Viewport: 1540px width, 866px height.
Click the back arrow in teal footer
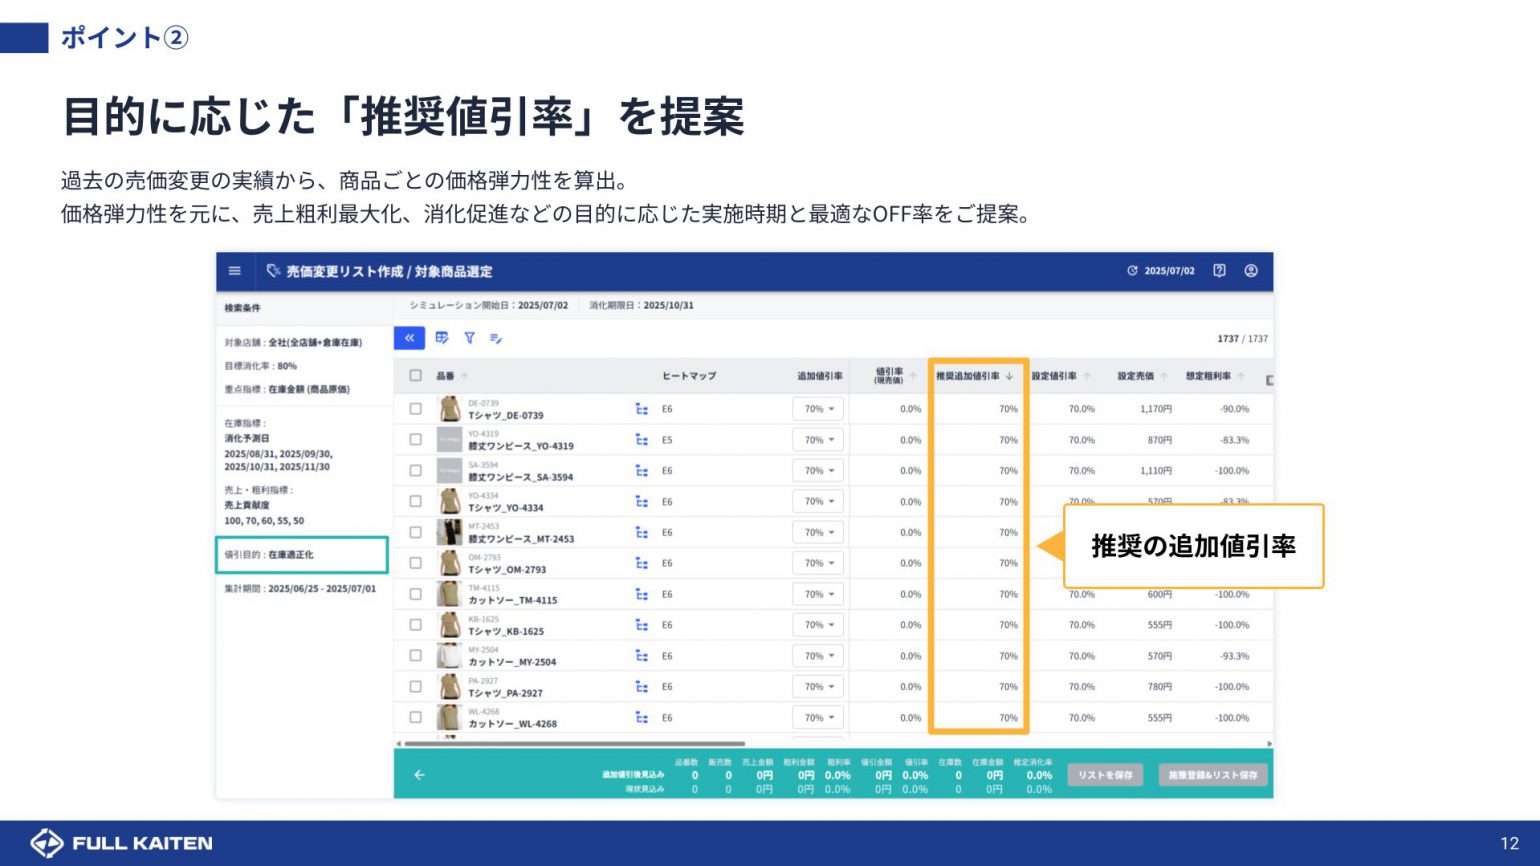pos(419,775)
